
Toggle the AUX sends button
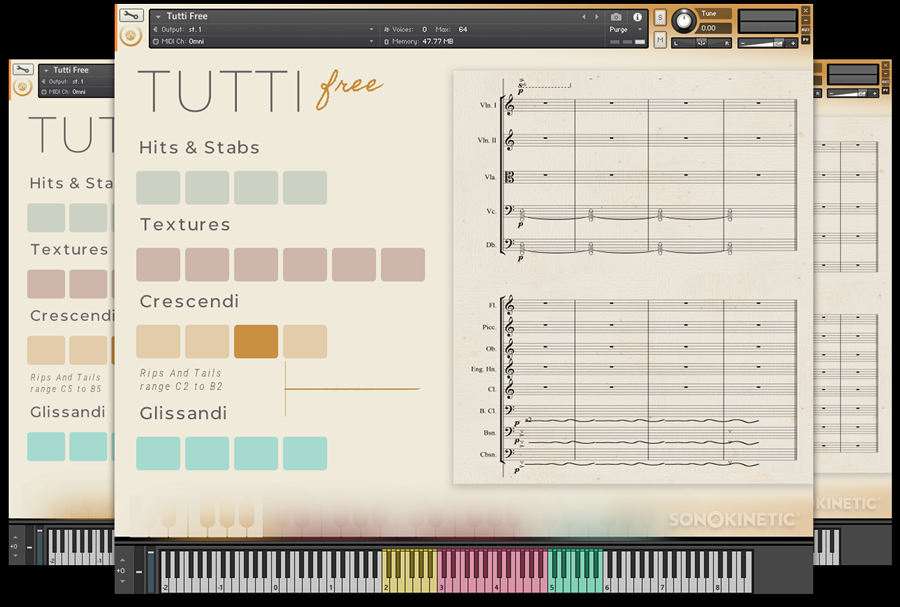click(806, 30)
